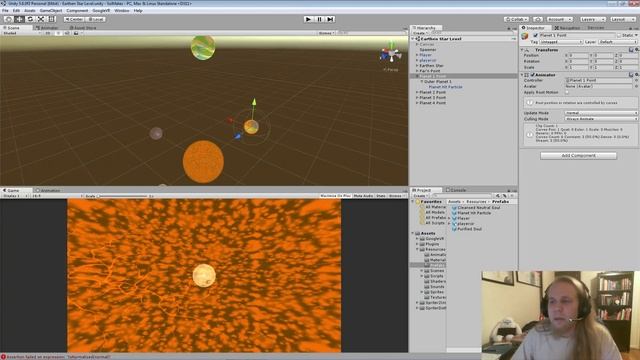Viewport: 640px width, 360px height.
Task: Open the Collab dropdown
Action: (x=516, y=19)
